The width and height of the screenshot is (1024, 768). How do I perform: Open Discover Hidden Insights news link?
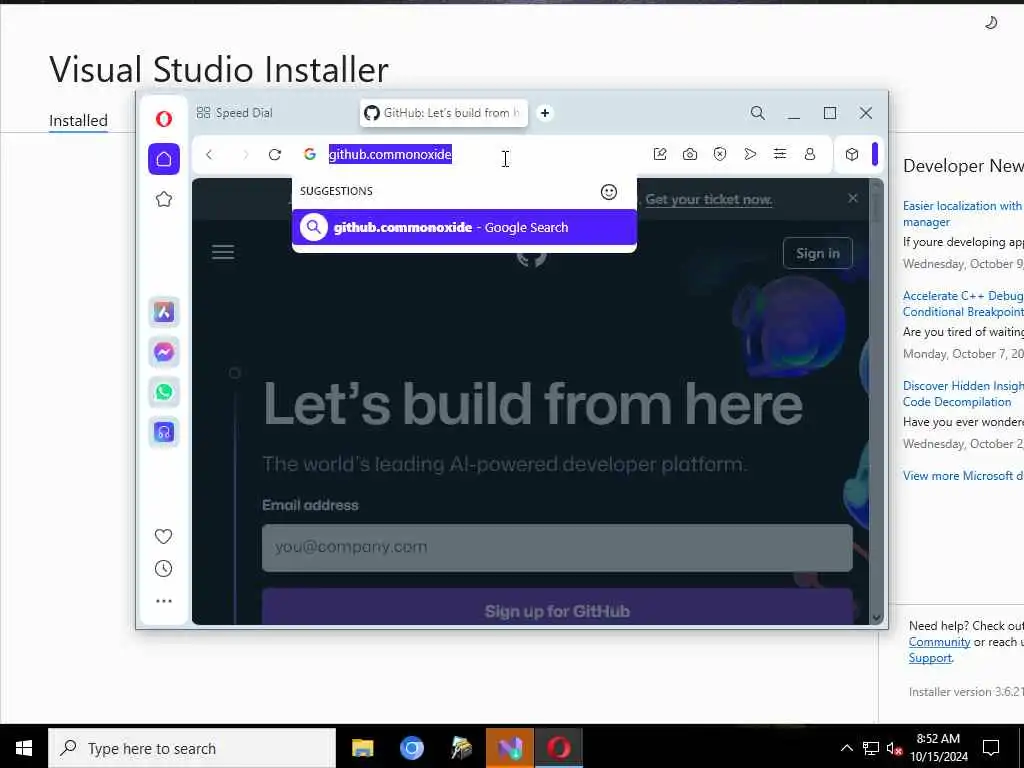click(x=963, y=394)
